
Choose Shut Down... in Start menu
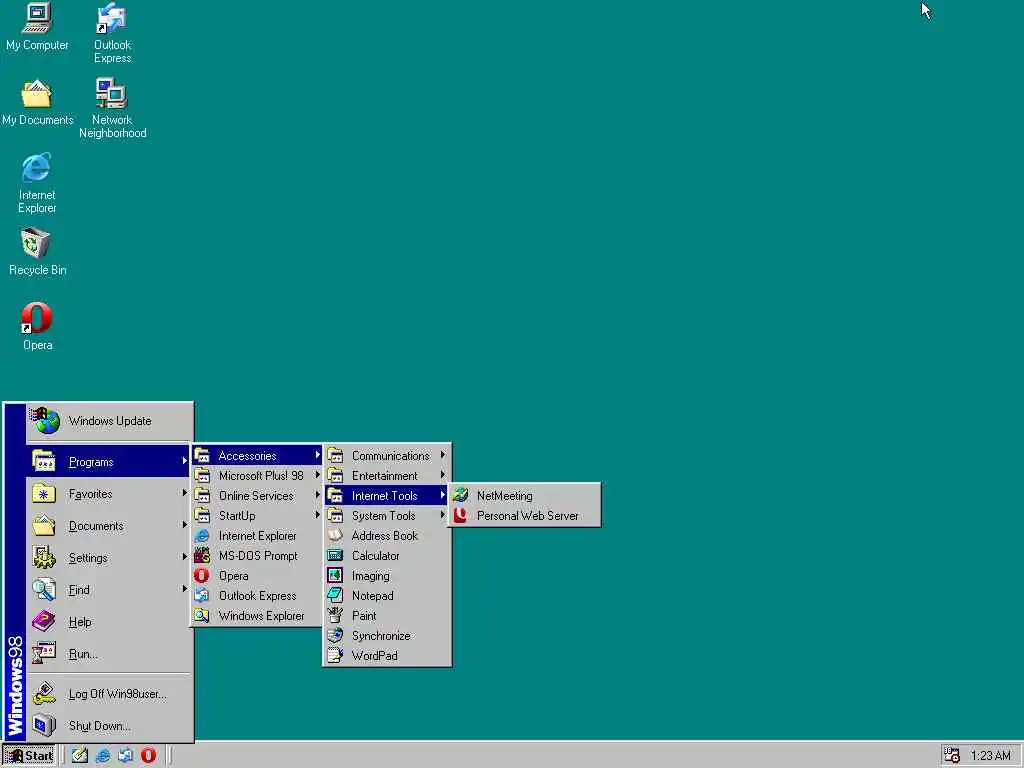point(109,726)
